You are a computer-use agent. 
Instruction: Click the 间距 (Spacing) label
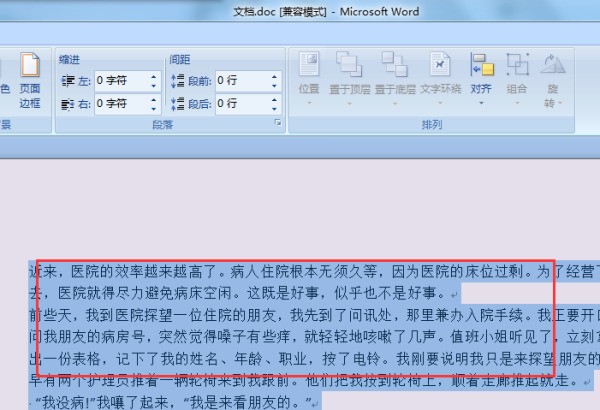tap(179, 59)
